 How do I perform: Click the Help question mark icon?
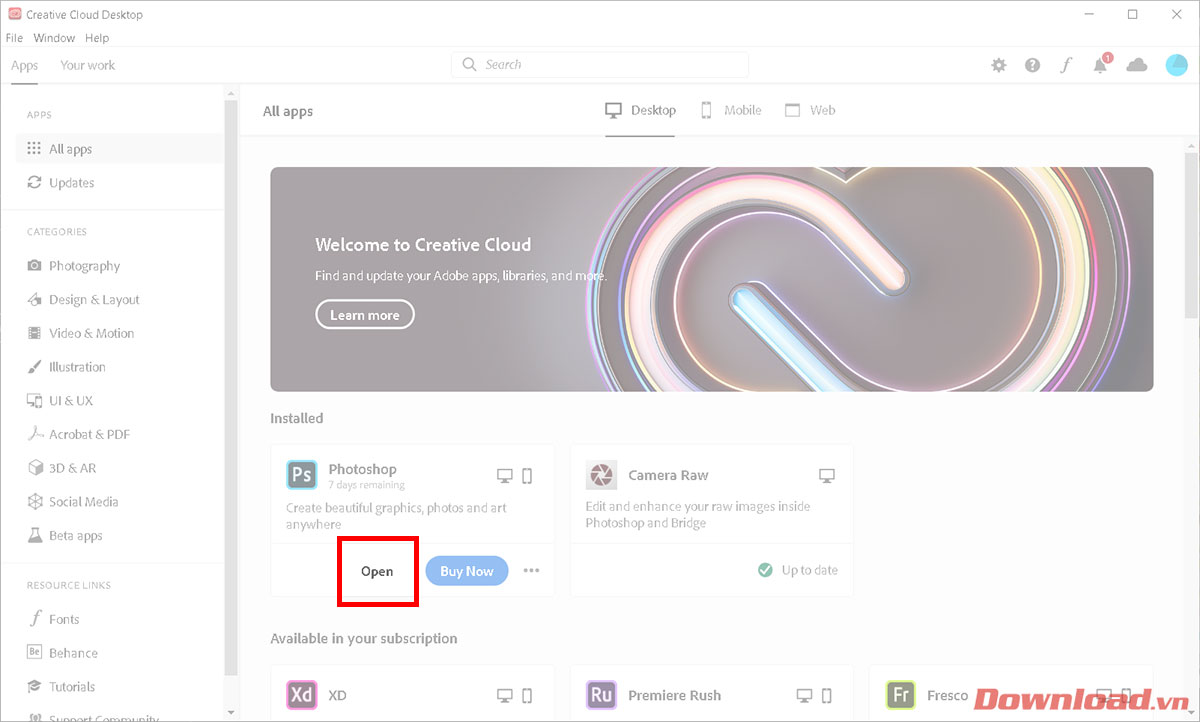point(1032,65)
